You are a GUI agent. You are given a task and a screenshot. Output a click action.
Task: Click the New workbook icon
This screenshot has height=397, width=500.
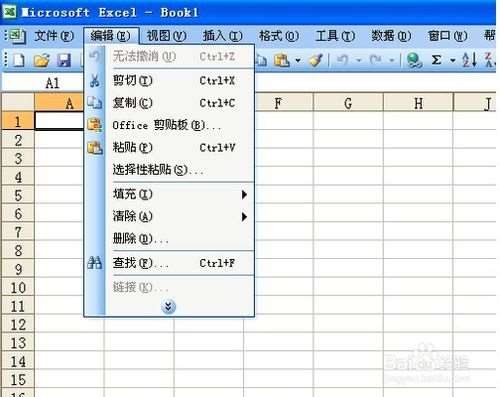(x=19, y=60)
